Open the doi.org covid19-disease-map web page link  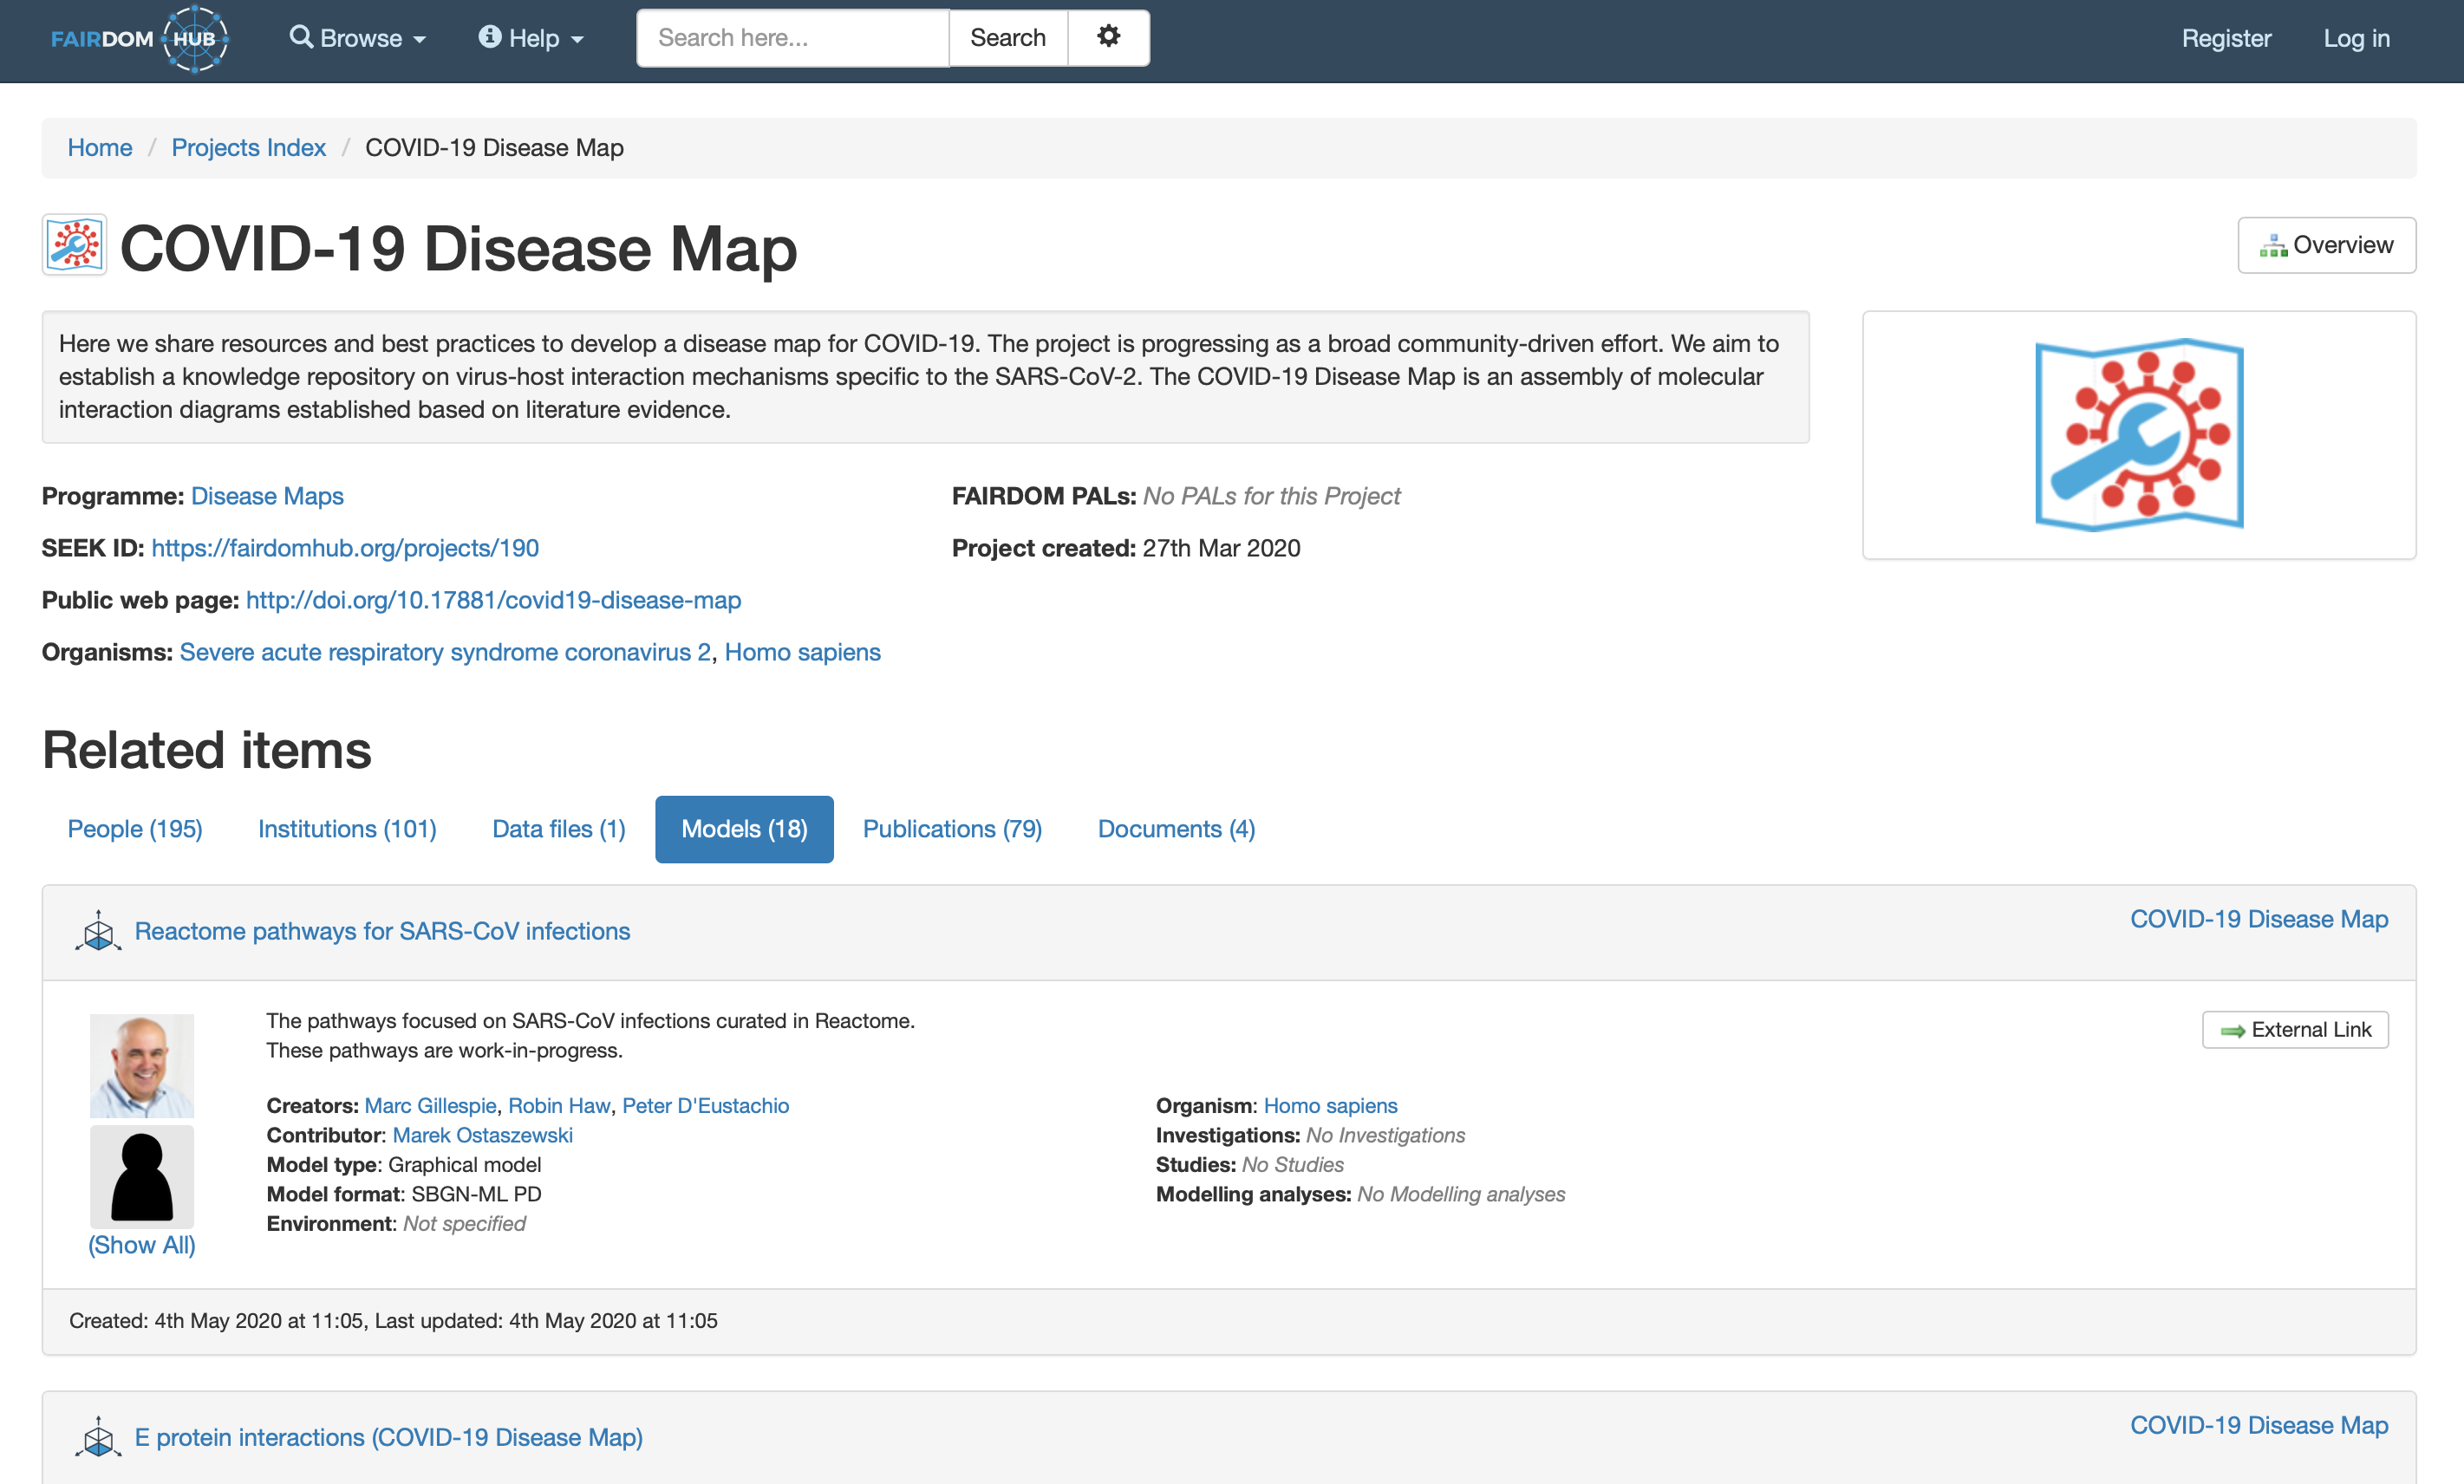pos(494,600)
